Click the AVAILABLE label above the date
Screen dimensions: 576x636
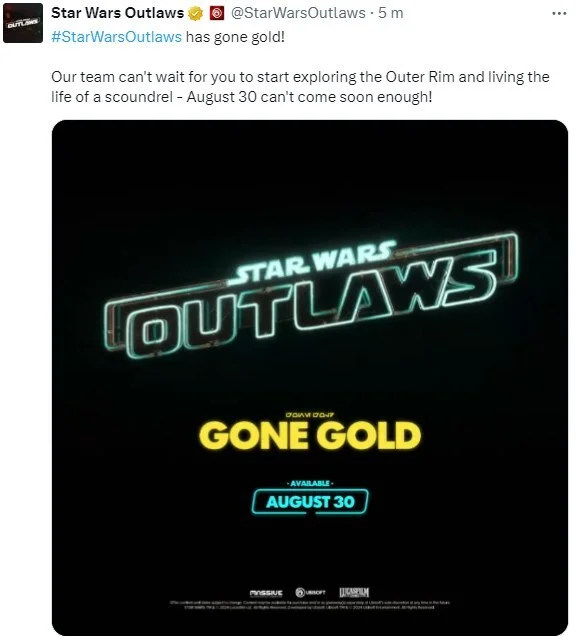click(x=310, y=483)
